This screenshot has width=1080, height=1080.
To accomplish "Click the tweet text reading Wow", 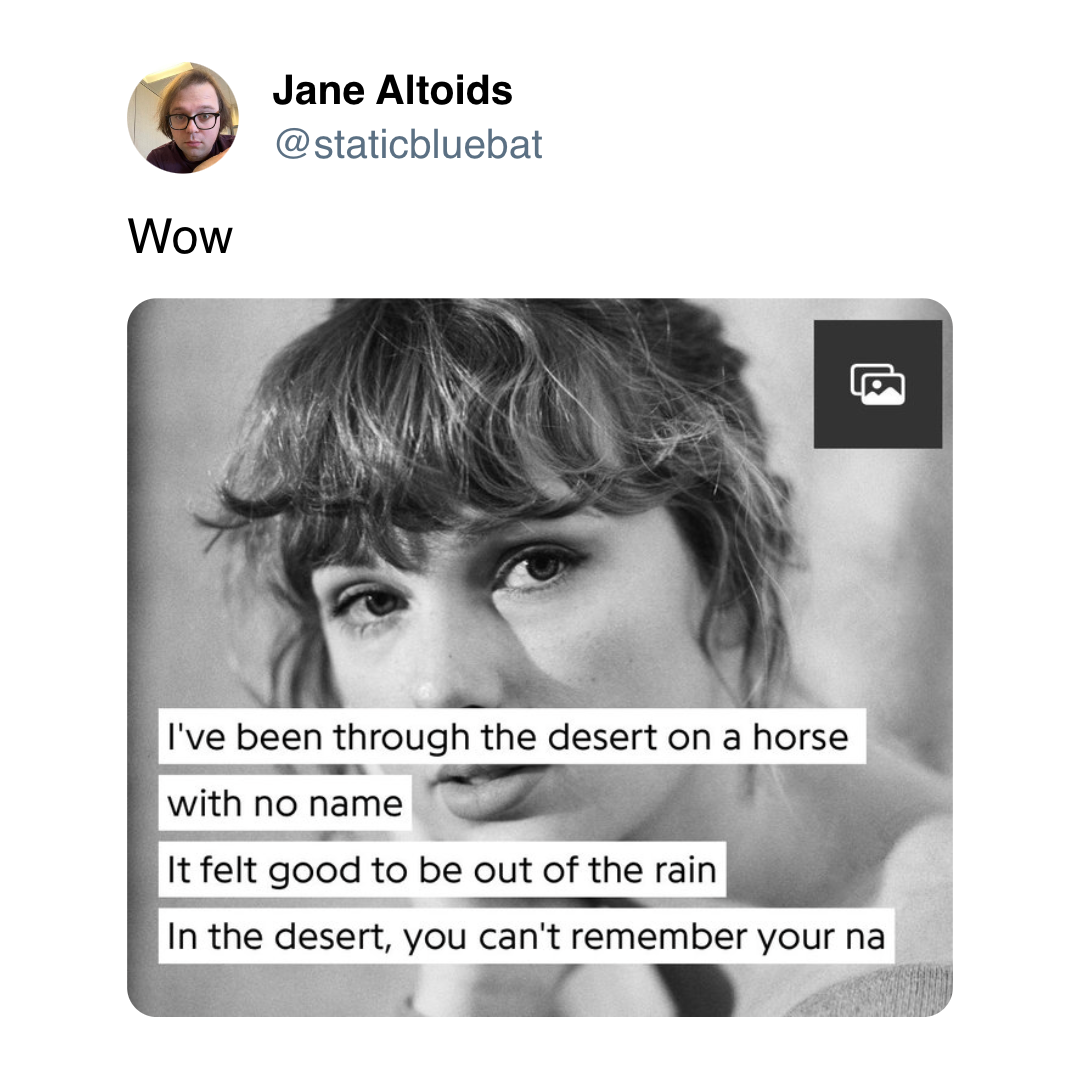I will (x=180, y=236).
